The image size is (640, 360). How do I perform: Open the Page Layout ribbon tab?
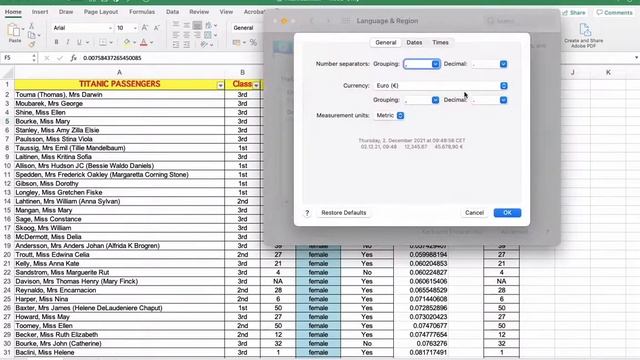100,12
